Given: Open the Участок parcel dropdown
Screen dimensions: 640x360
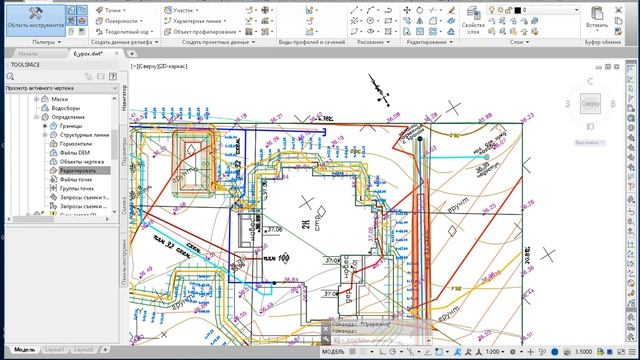Looking at the screenshot, I should 181,10.
